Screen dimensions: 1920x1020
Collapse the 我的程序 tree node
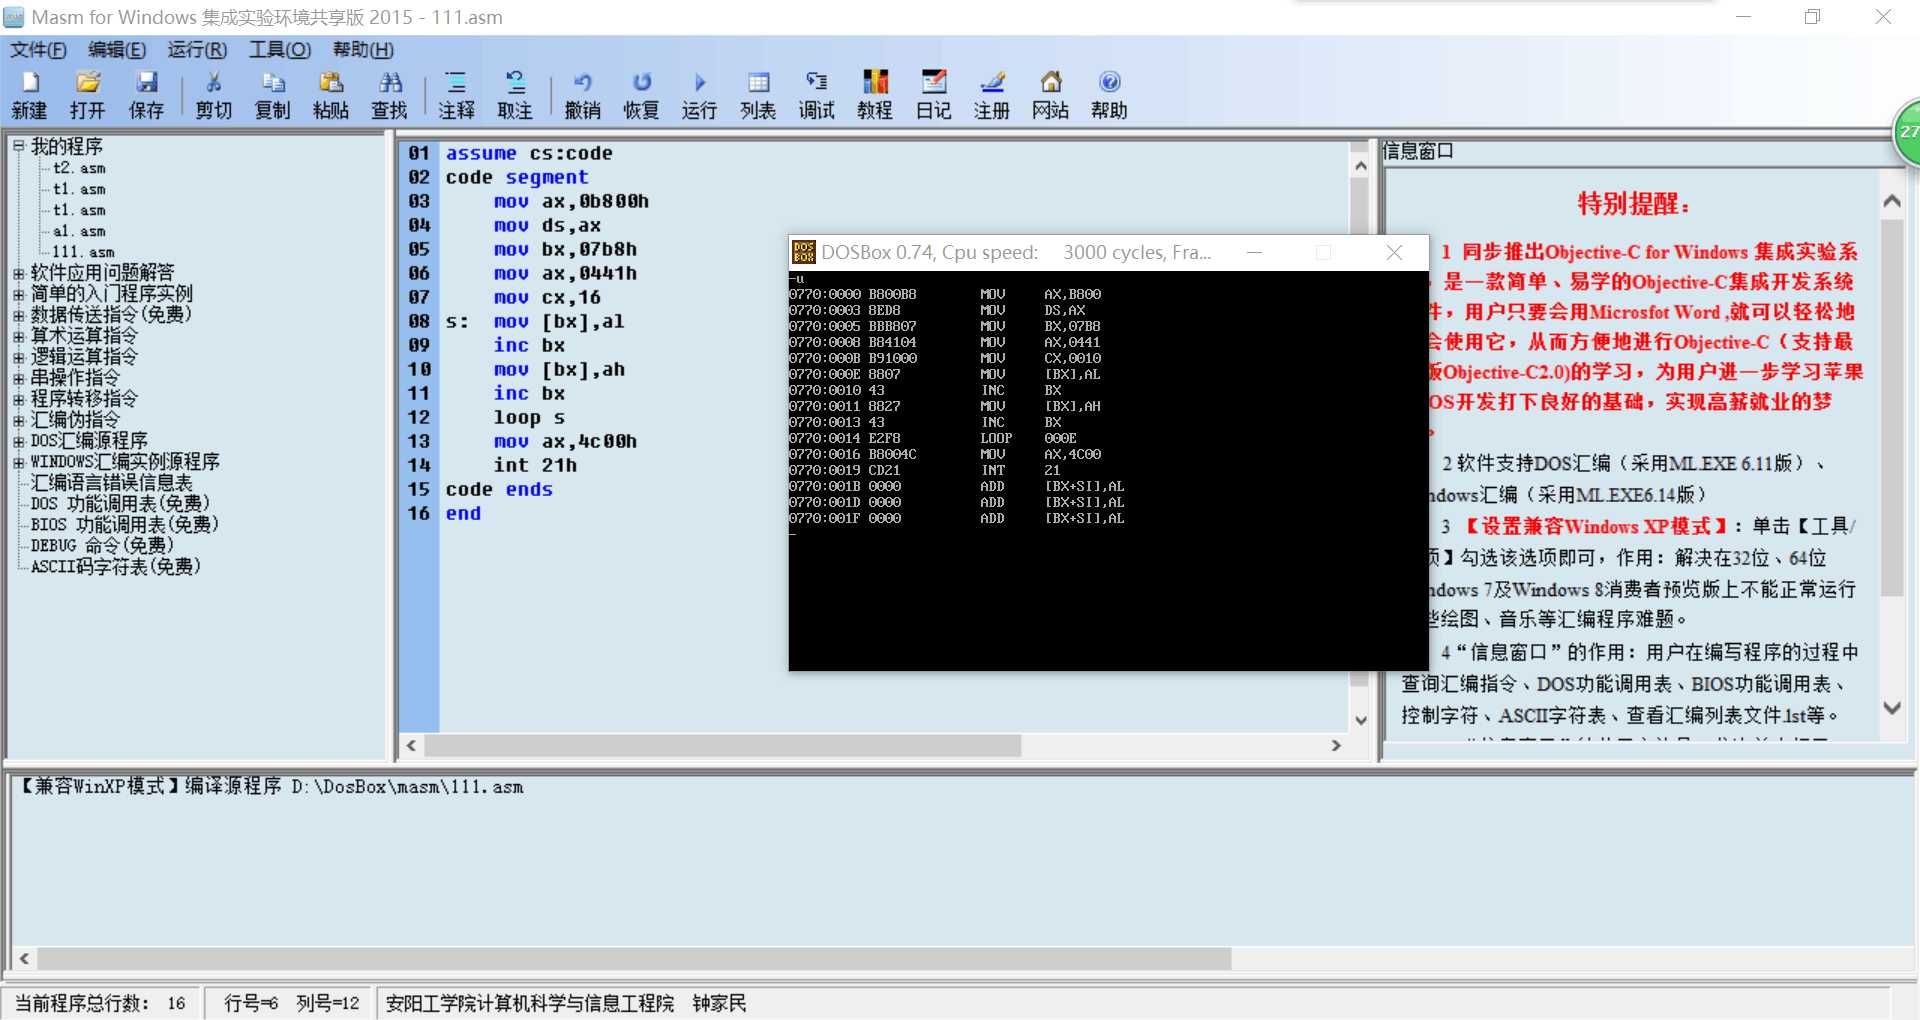point(18,146)
